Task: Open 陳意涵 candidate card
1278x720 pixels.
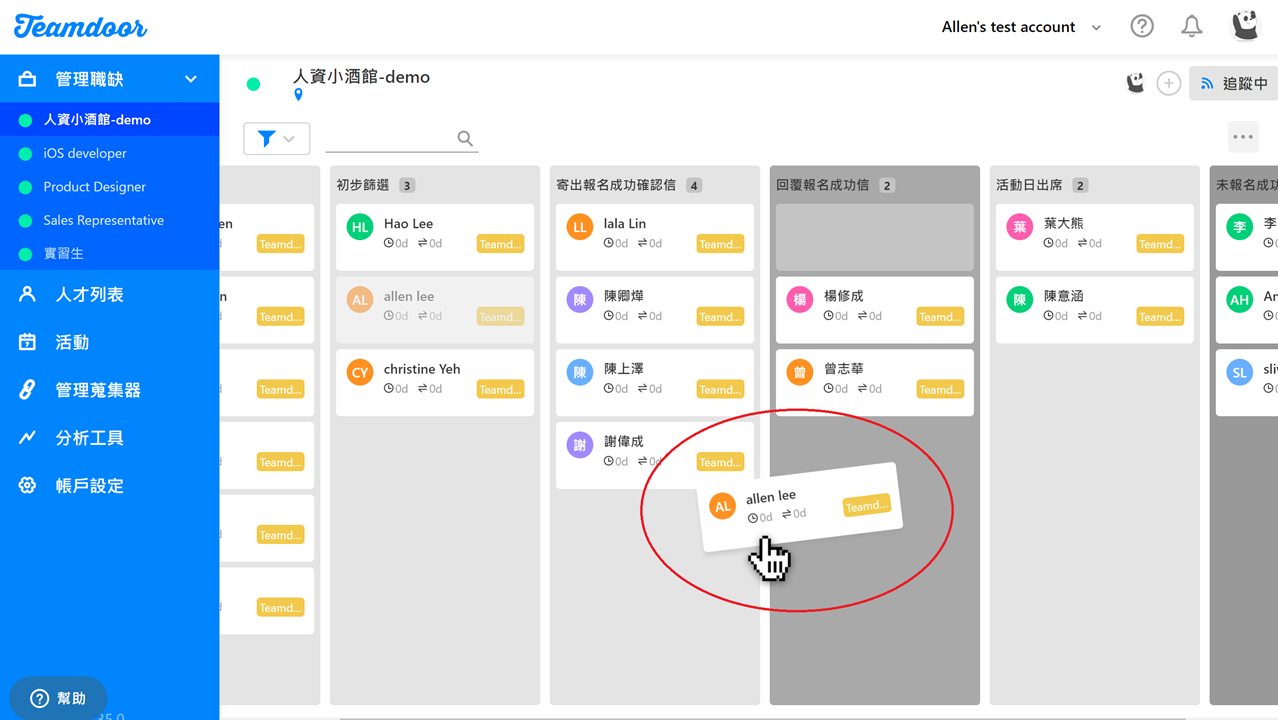Action: point(1094,310)
